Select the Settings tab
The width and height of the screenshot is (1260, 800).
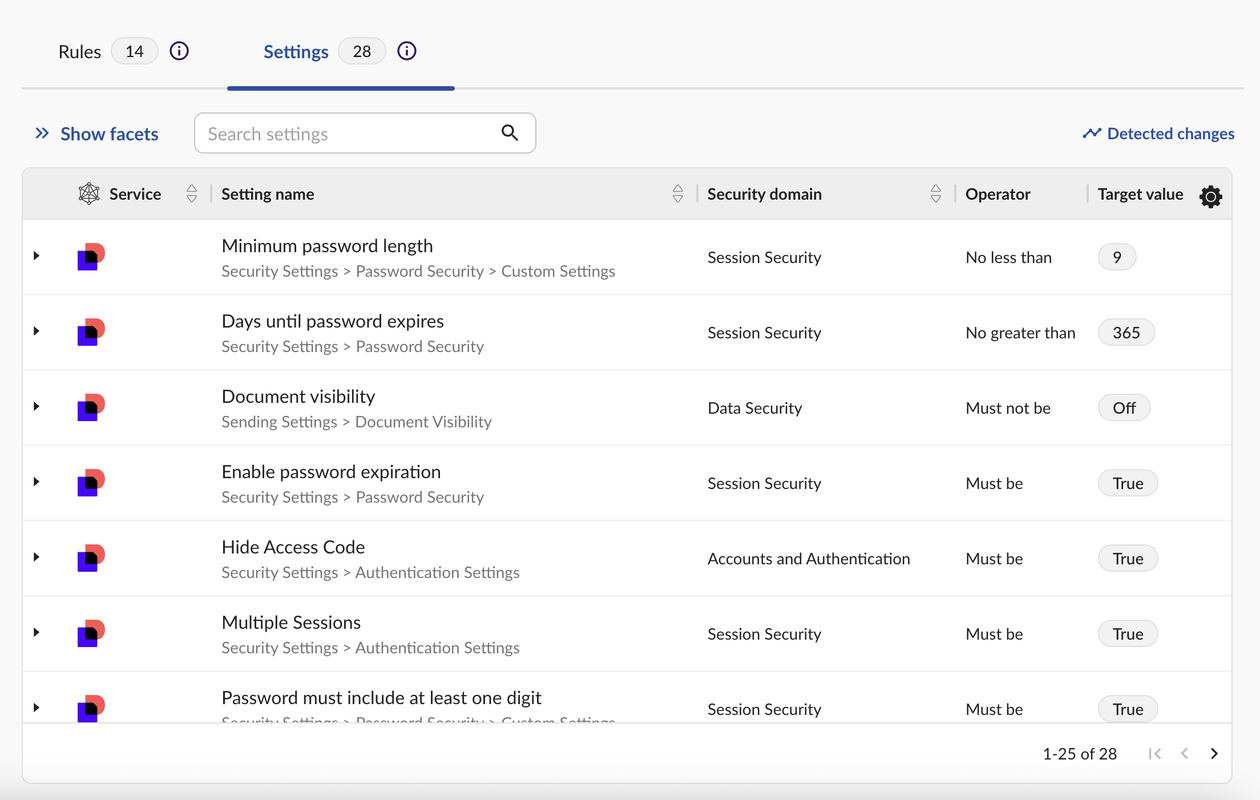point(296,52)
